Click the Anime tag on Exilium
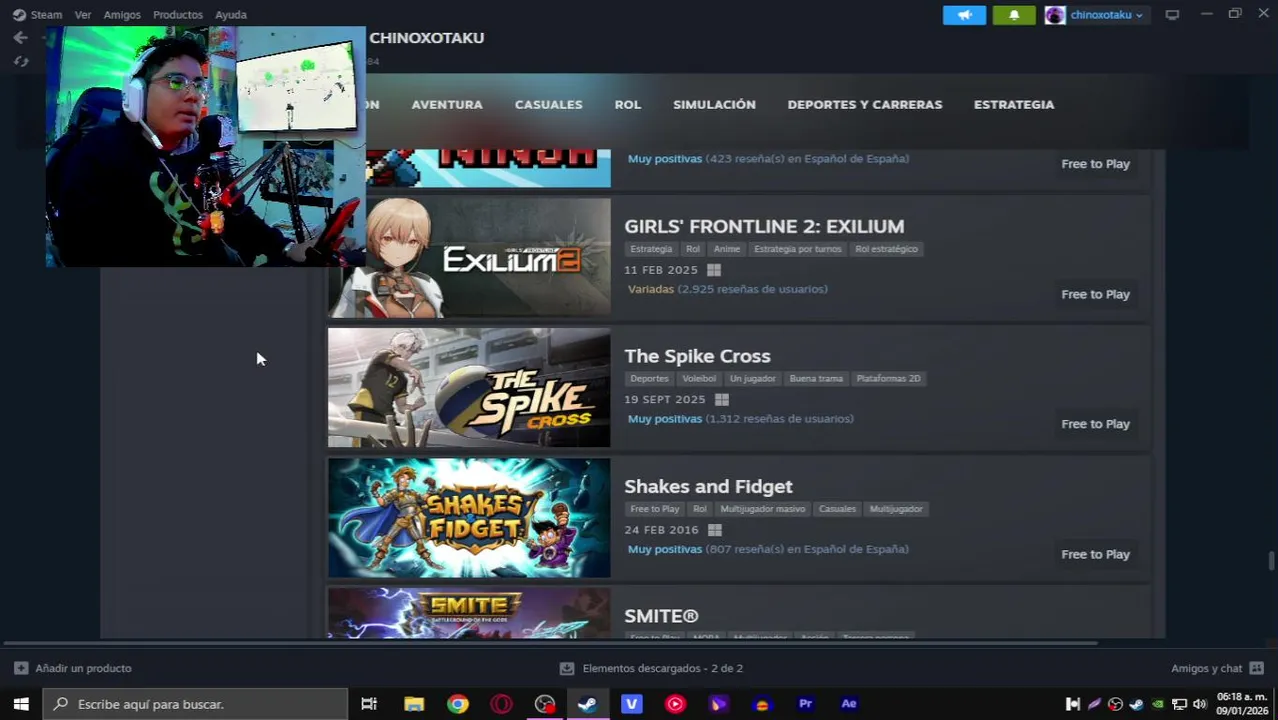 coord(727,249)
